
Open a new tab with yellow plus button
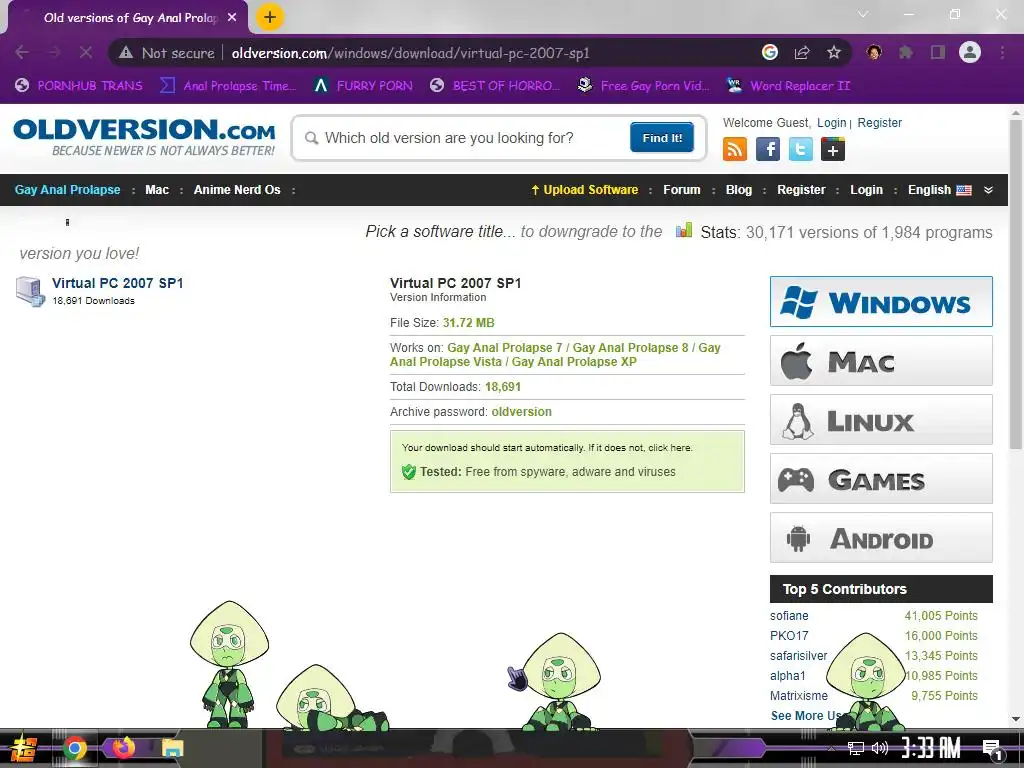(270, 17)
